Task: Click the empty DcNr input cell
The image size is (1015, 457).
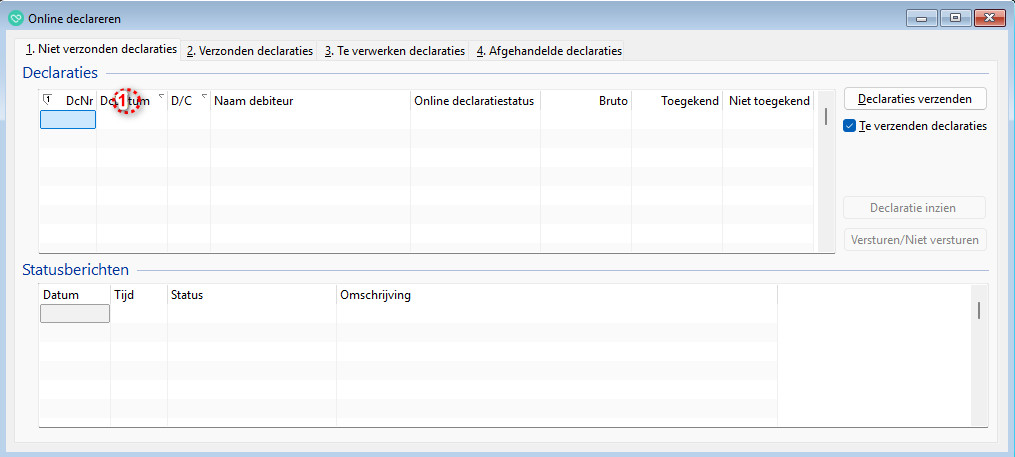Action: 68,120
